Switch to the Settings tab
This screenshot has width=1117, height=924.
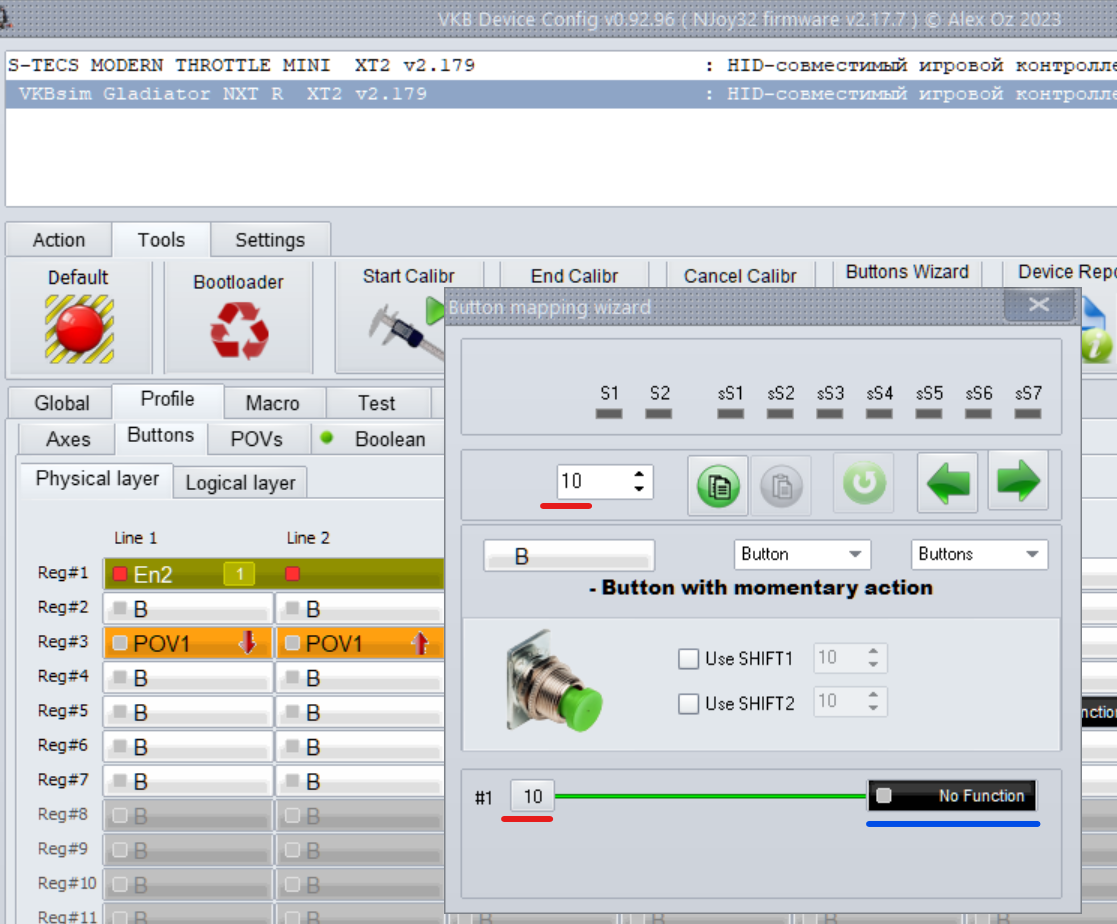[x=270, y=239]
